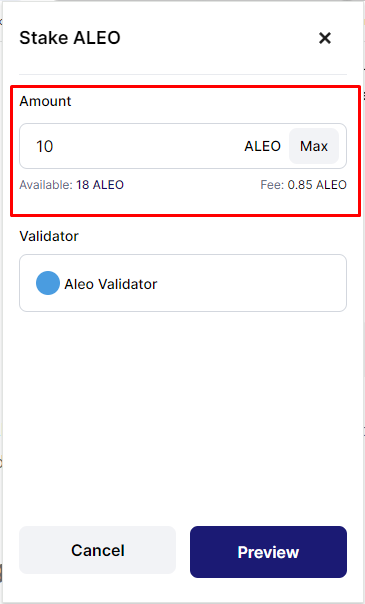The width and height of the screenshot is (365, 604).
Task: Click the divider line under the title
Action: pyautogui.click(x=183, y=74)
